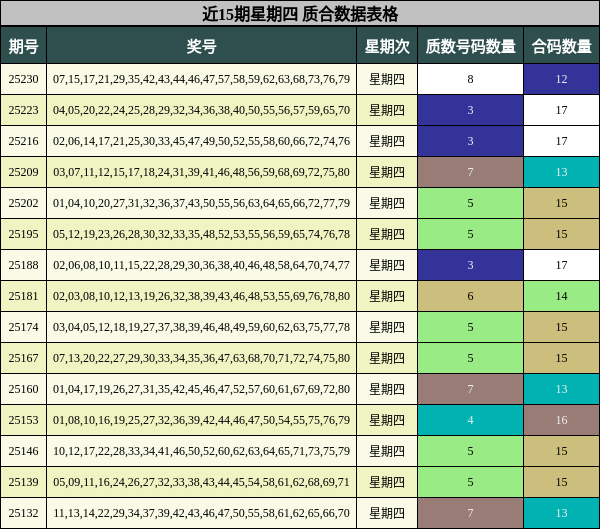Image resolution: width=600 pixels, height=529 pixels.
Task: Click issue number 25174
Action: click(23, 327)
